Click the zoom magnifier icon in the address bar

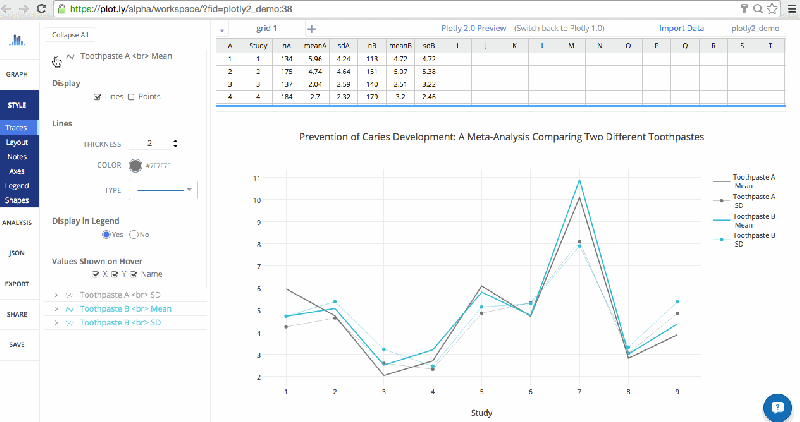(758, 8)
